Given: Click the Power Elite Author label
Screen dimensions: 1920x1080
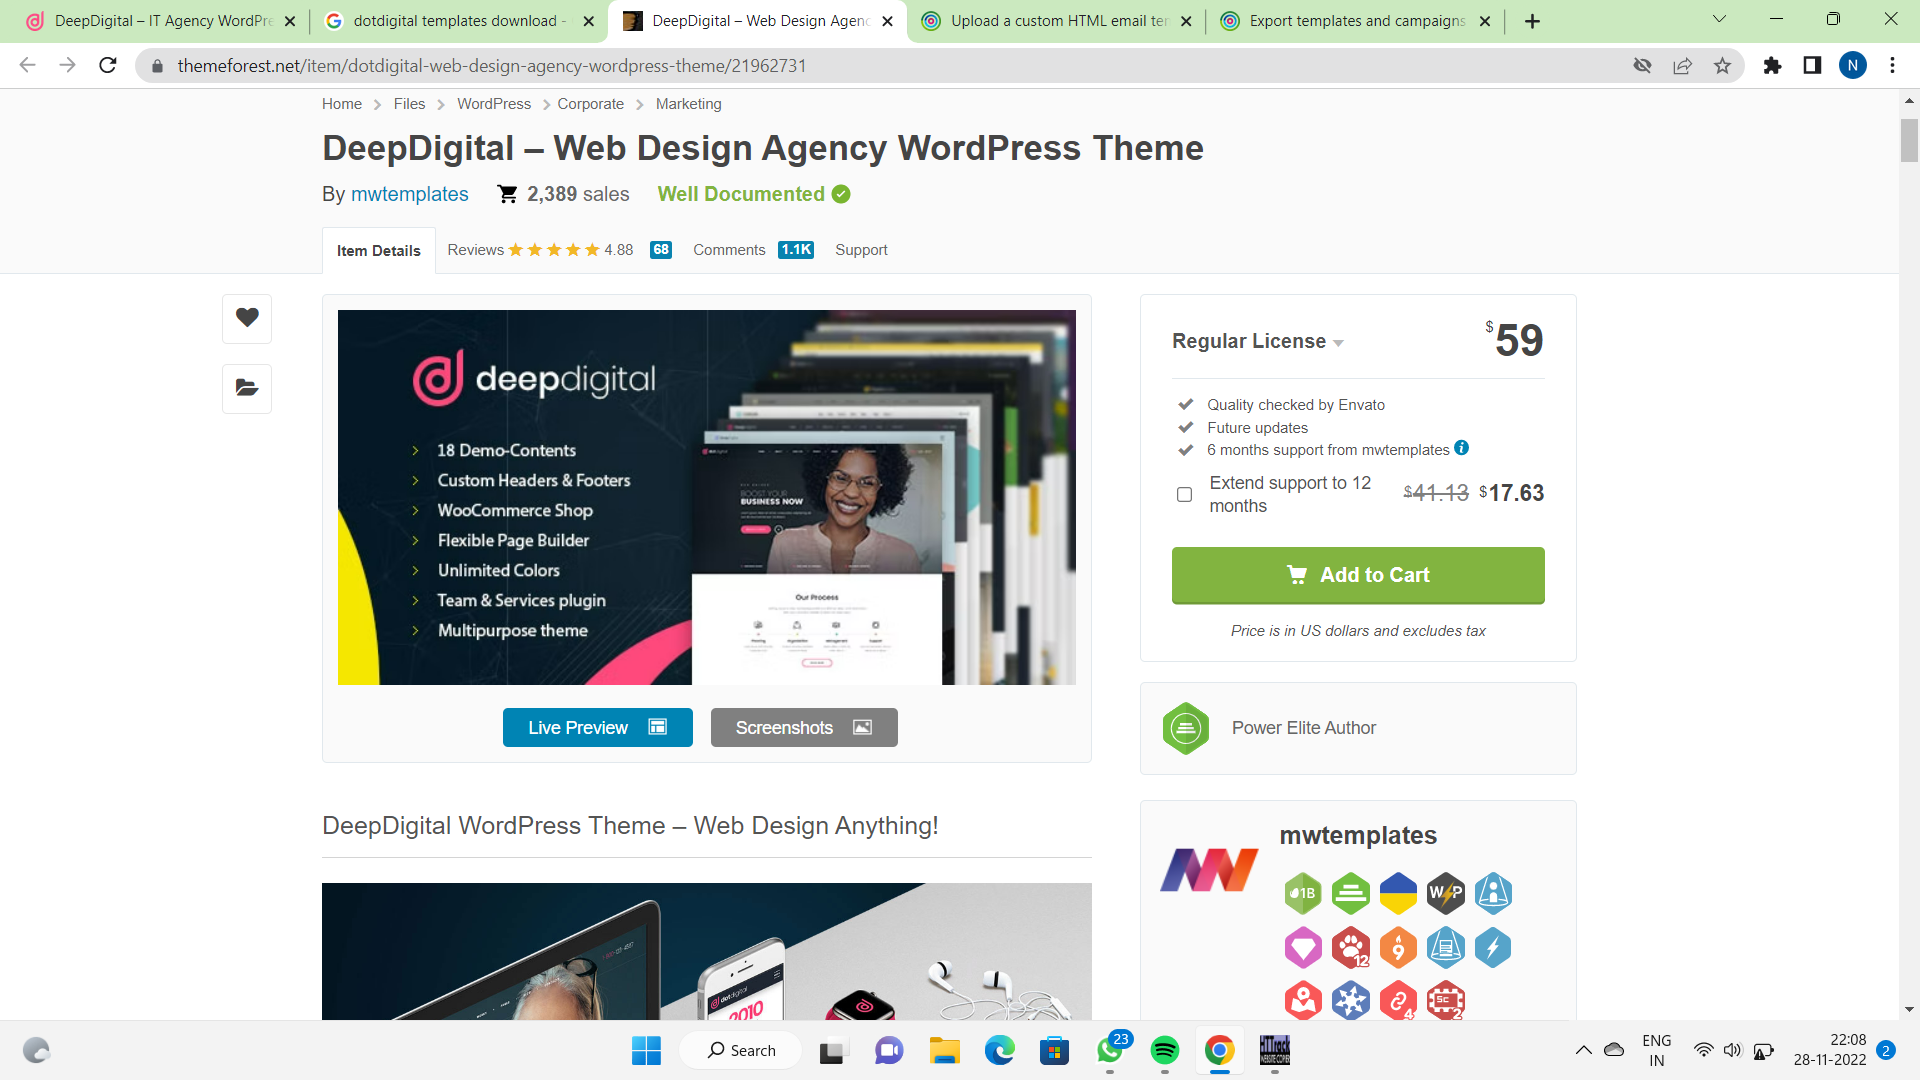Looking at the screenshot, I should tap(1303, 728).
